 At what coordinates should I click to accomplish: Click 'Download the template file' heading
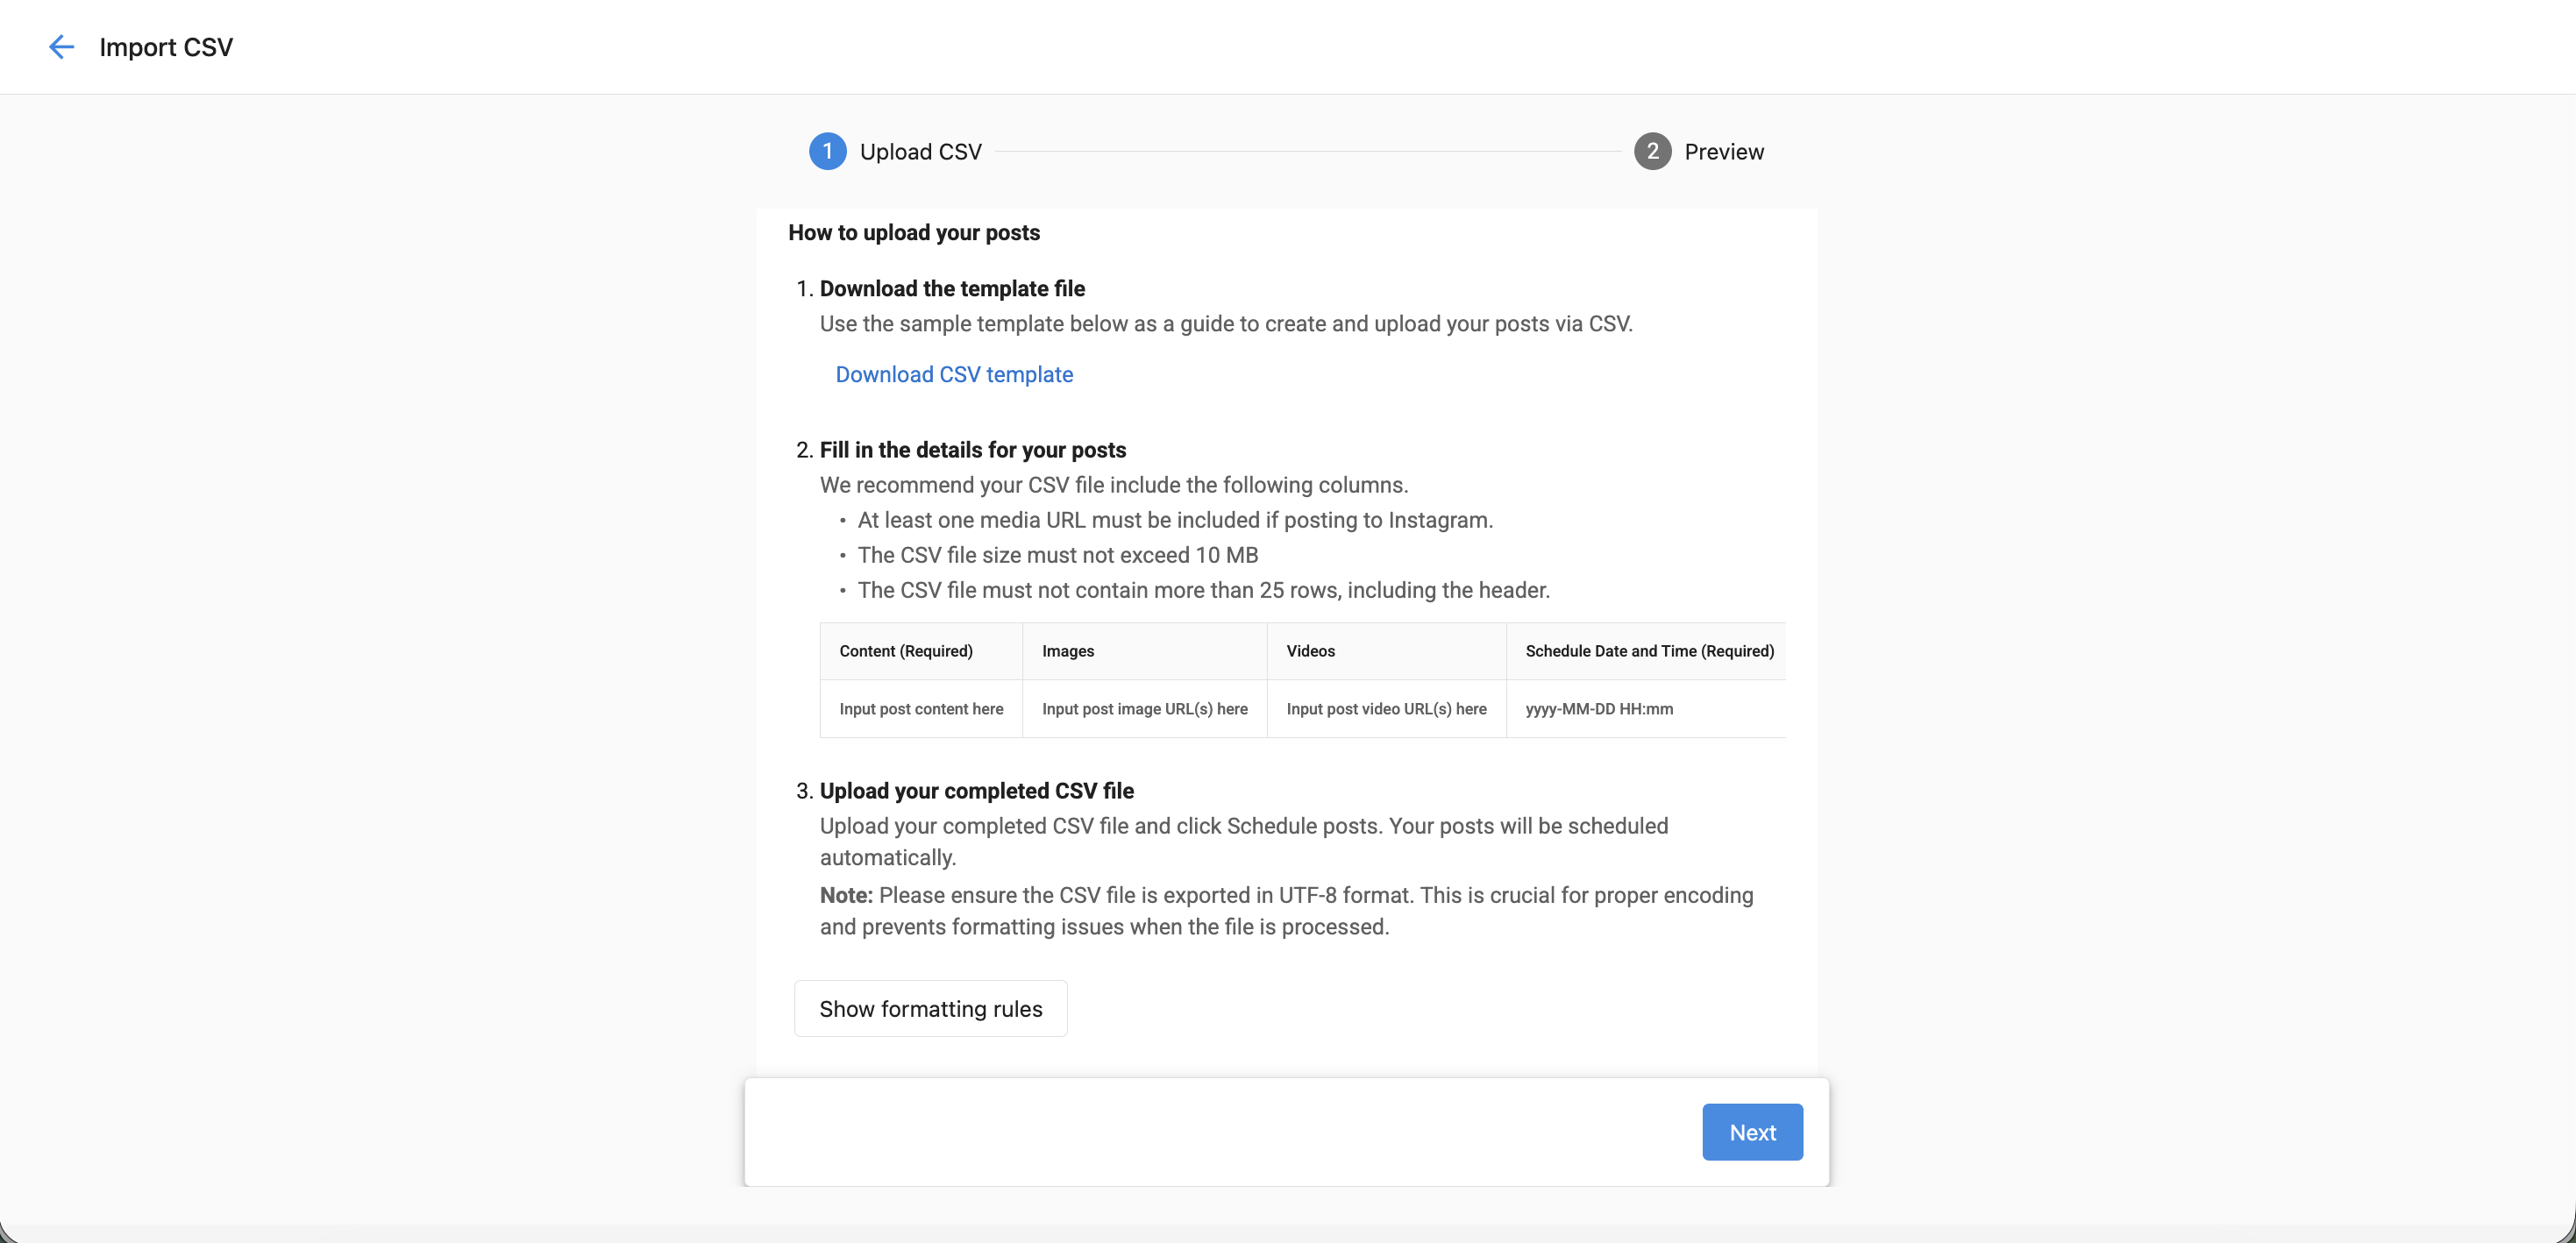[952, 288]
